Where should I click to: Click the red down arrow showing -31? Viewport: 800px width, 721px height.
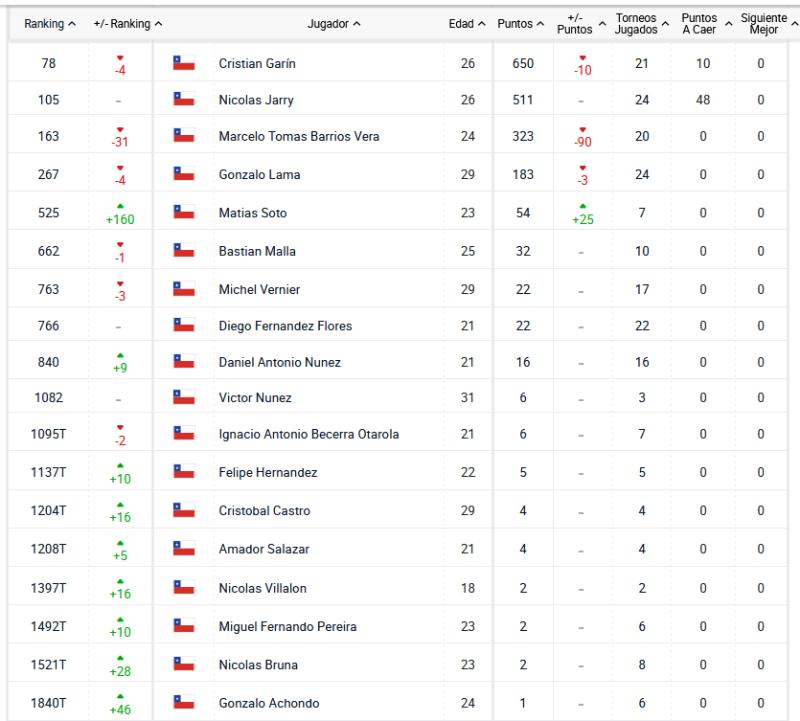click(120, 137)
